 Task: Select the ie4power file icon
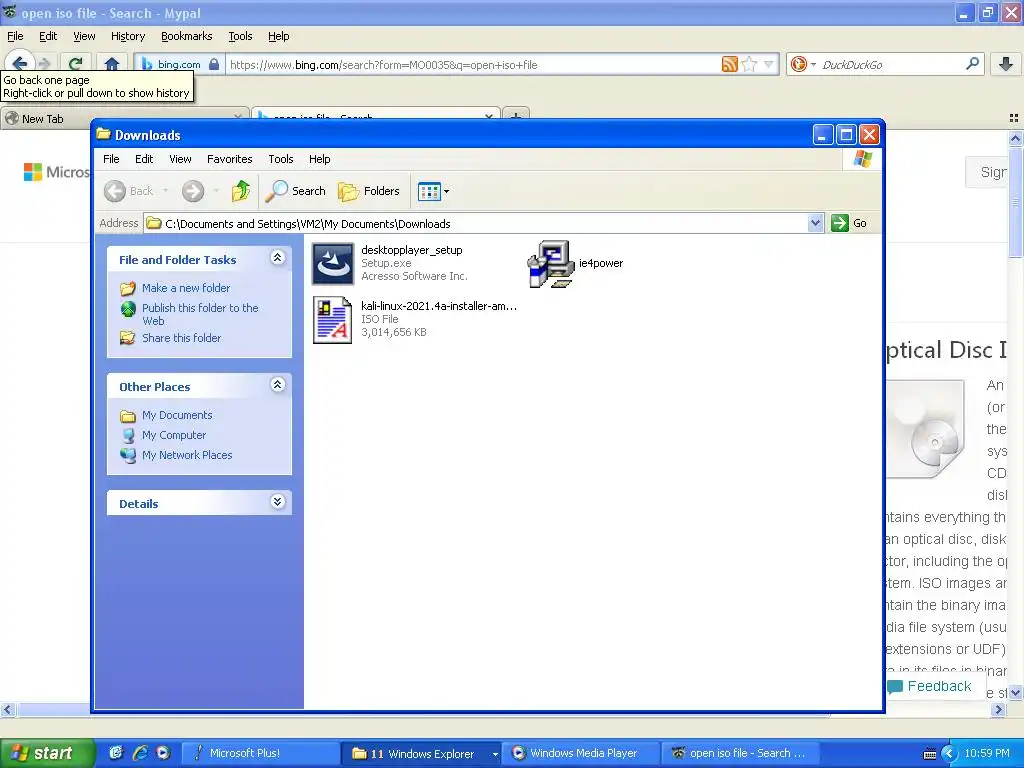(x=551, y=264)
